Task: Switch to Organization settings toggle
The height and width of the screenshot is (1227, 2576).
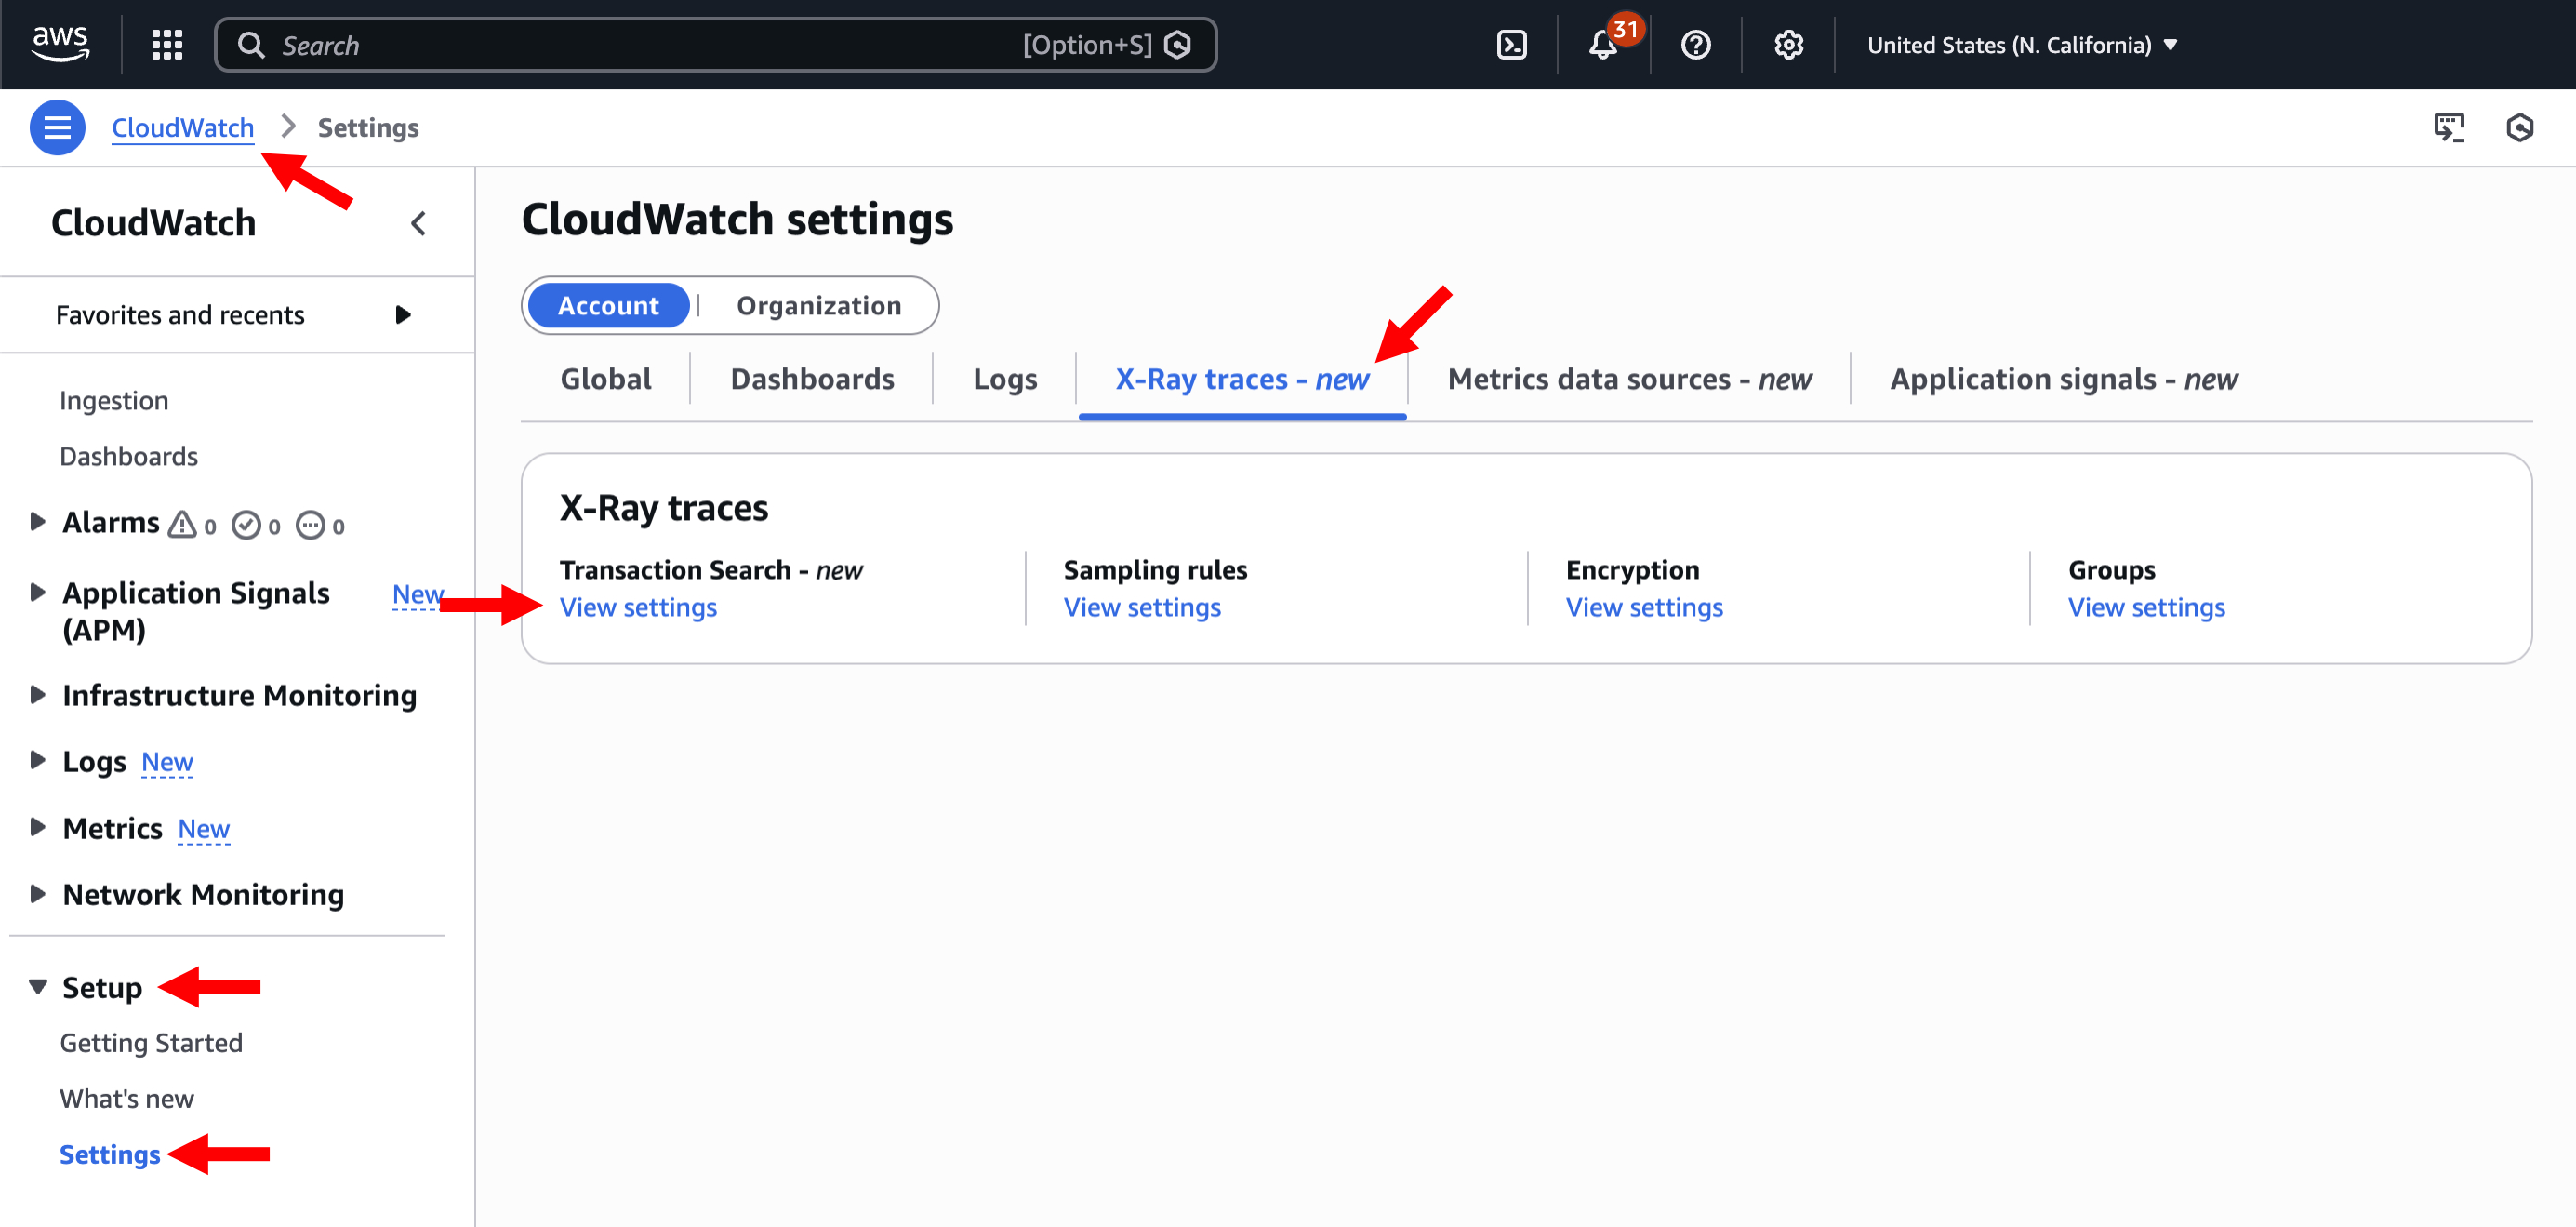Action: tap(818, 305)
